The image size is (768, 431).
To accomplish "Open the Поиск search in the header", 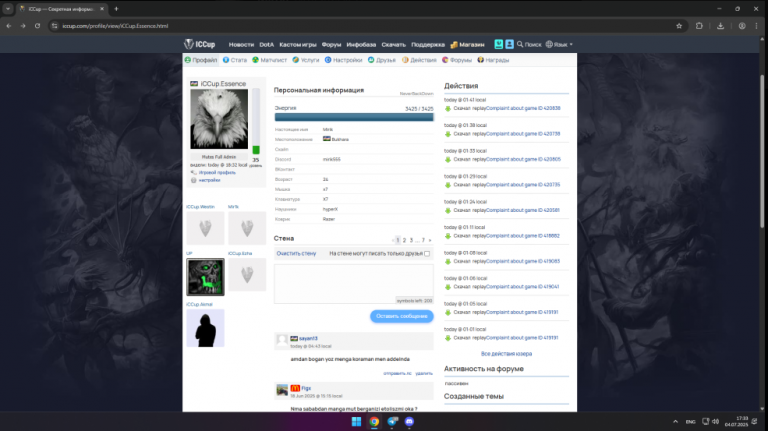I will [x=529, y=45].
